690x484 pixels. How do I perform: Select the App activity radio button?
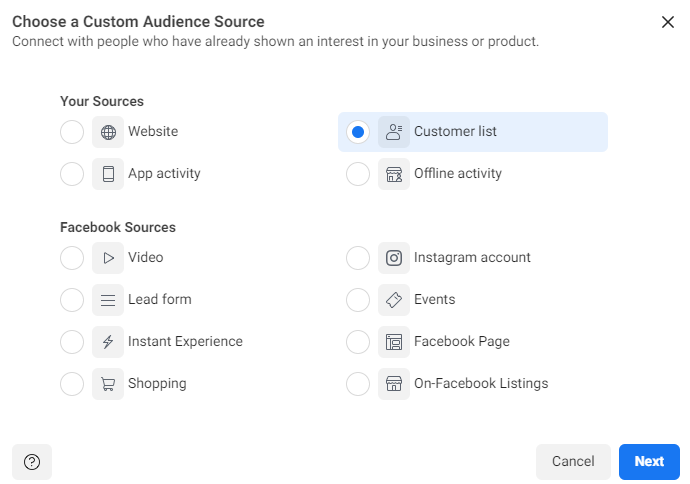coord(72,174)
